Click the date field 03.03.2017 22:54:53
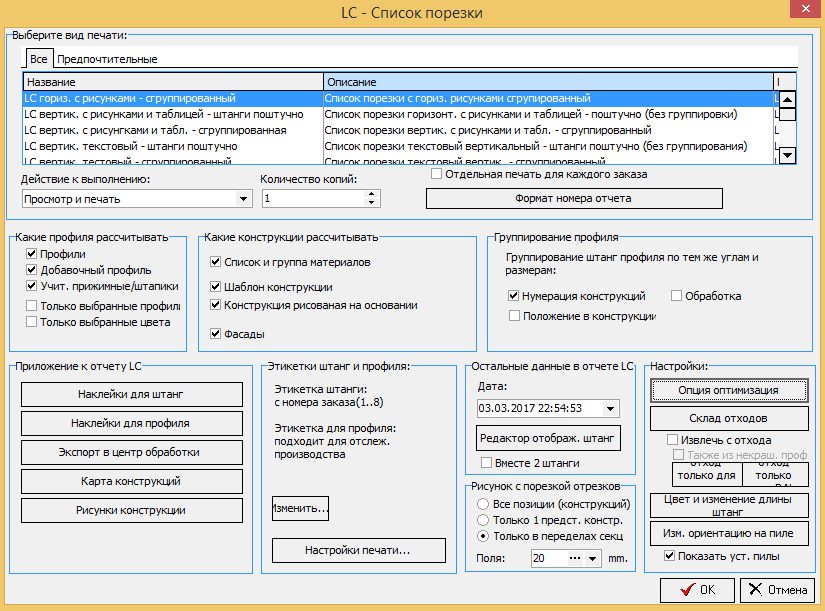Image resolution: width=825 pixels, height=611 pixels. pyautogui.click(x=539, y=408)
